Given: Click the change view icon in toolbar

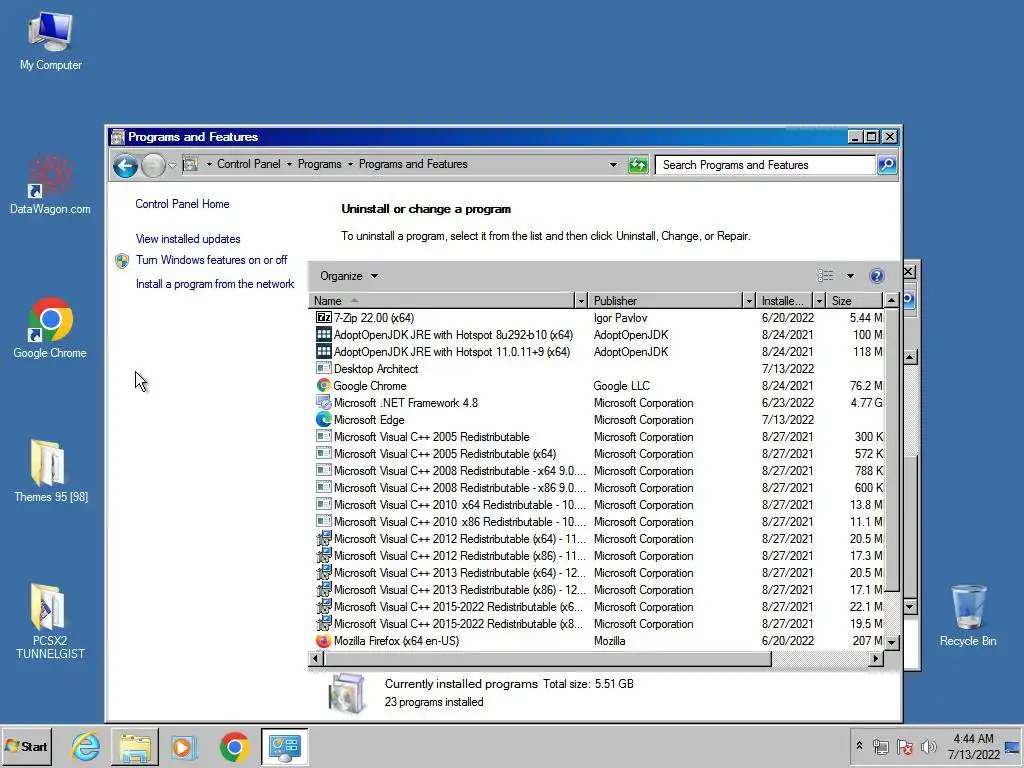Looking at the screenshot, I should click(x=825, y=276).
